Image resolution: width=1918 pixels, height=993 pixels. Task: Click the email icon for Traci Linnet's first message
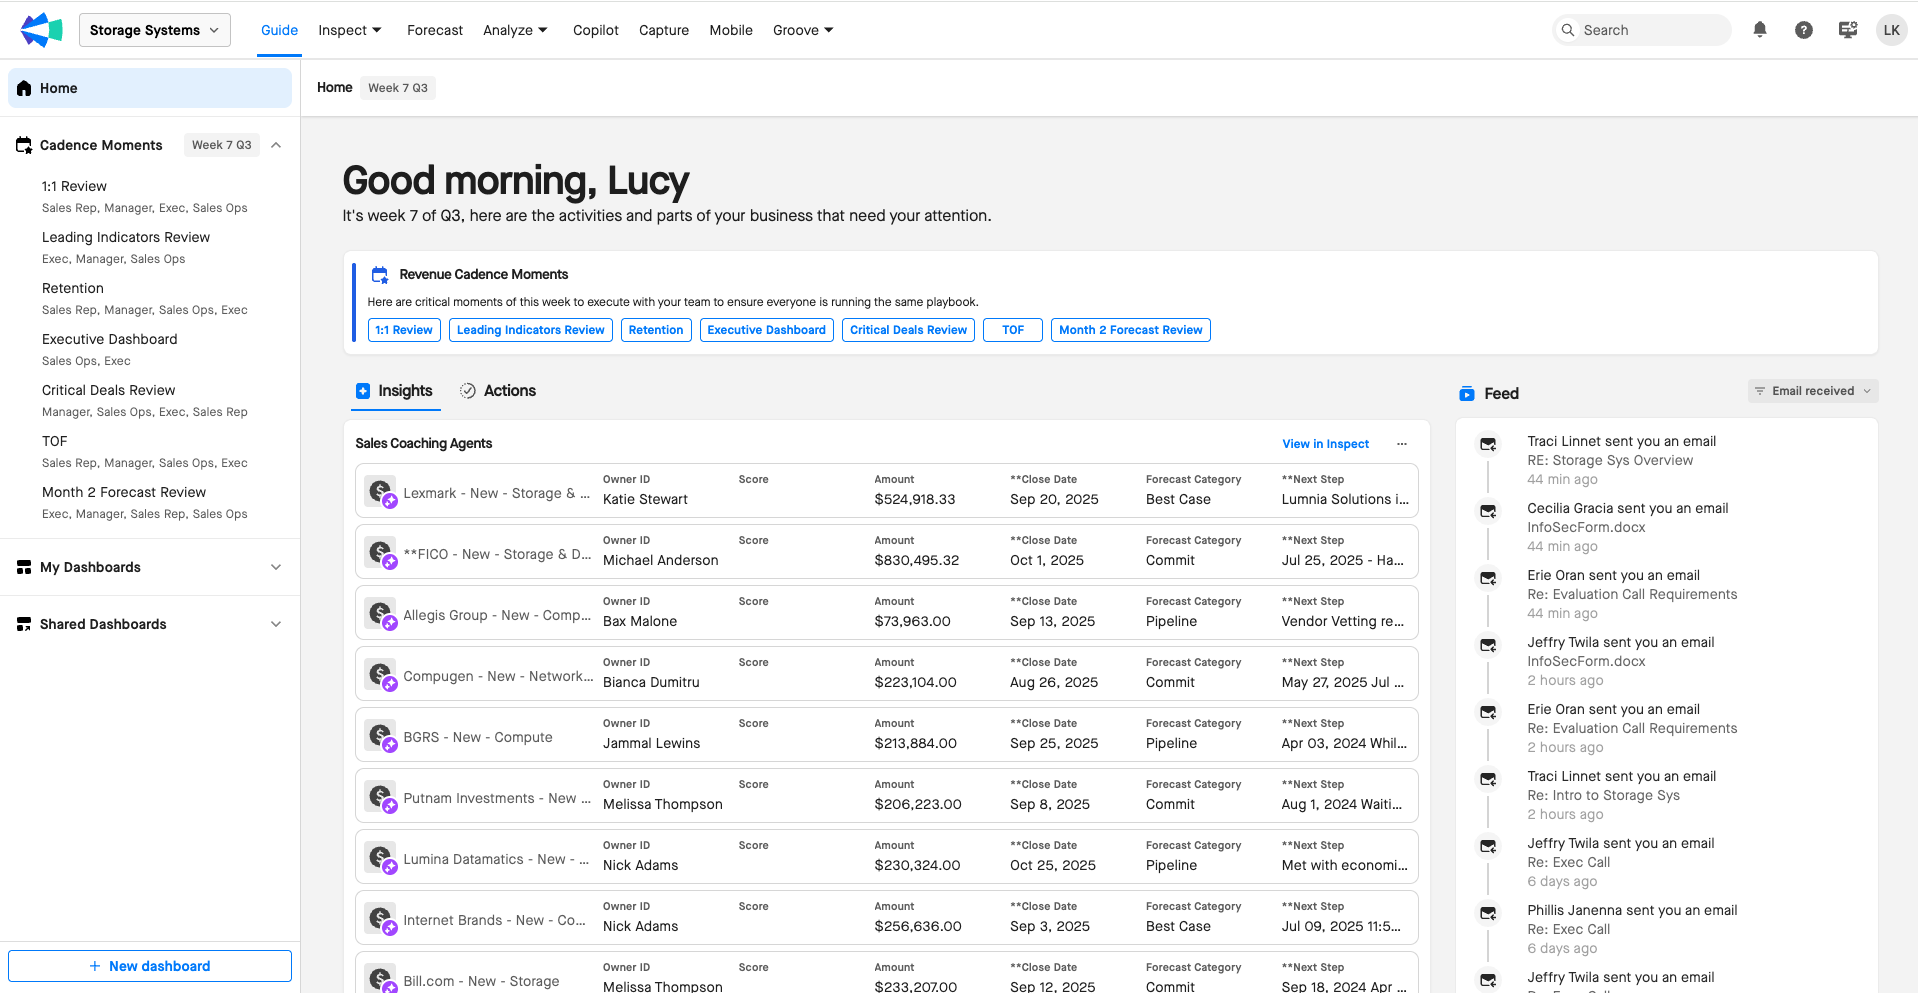[x=1488, y=444]
